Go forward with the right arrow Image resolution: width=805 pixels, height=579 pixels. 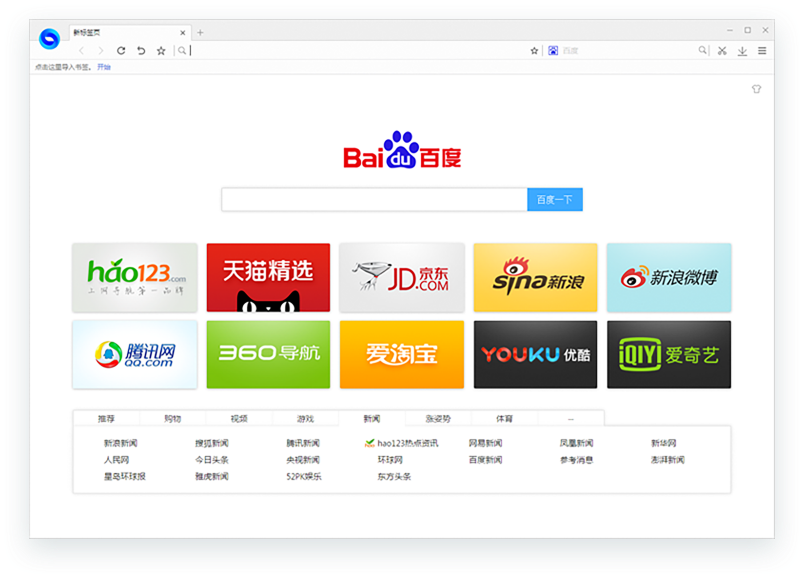101,50
